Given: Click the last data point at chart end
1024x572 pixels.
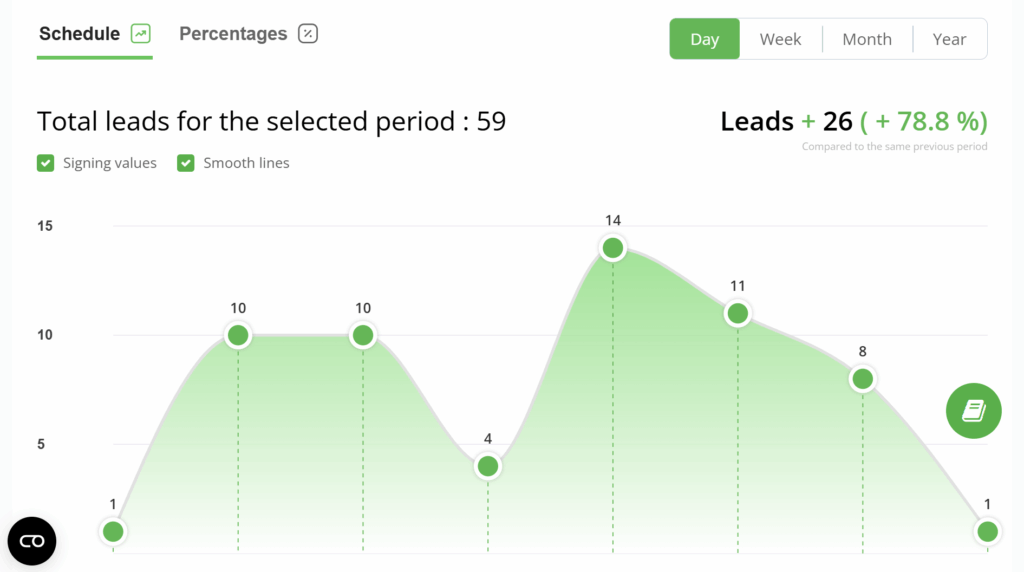Looking at the screenshot, I should (987, 532).
